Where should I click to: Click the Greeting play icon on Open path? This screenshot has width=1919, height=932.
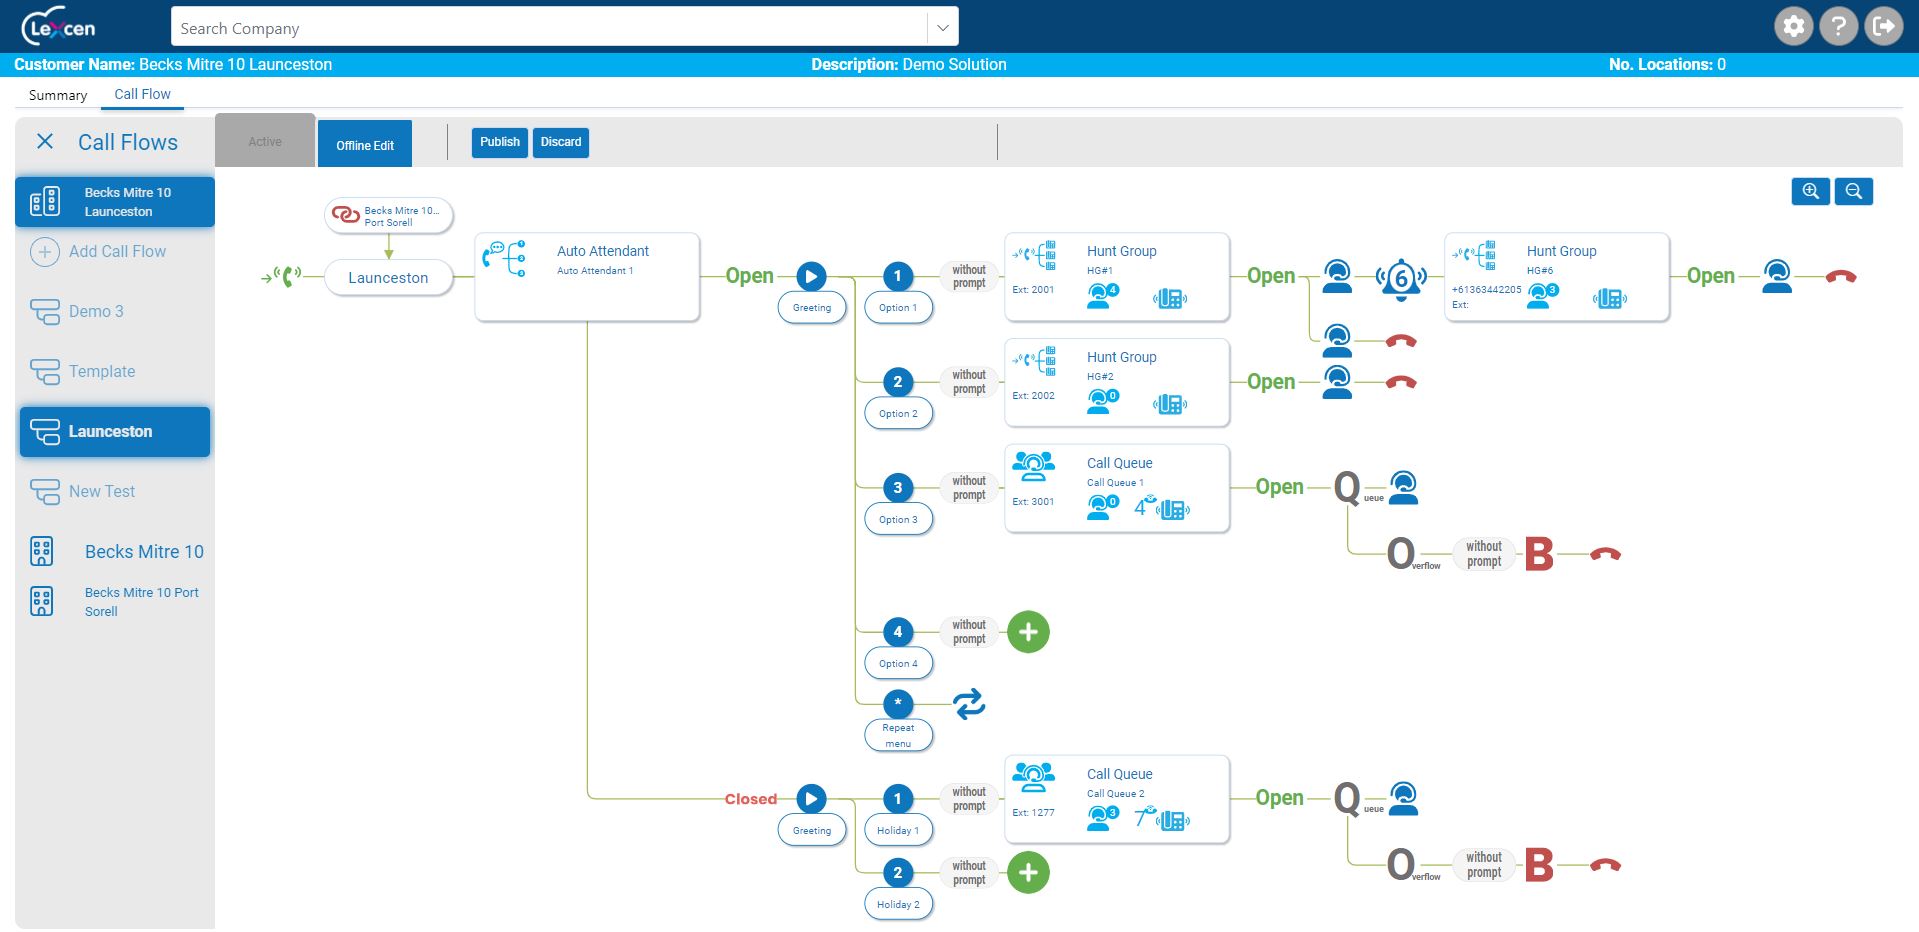pos(811,276)
